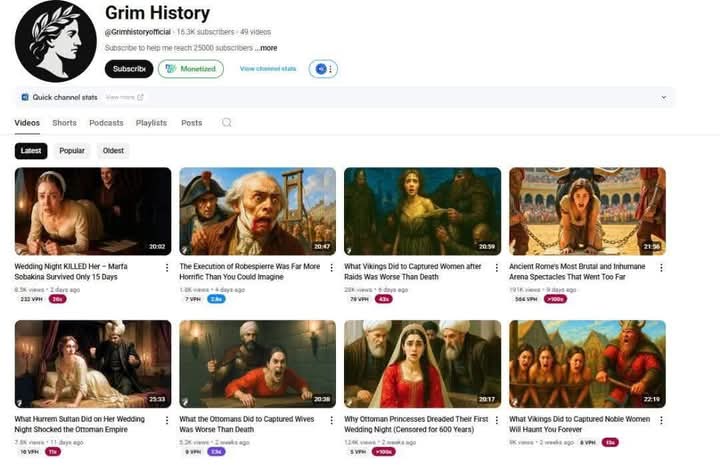Expand channel description with ...more
Screen dimensions: 720x469
pyautogui.click(x=266, y=48)
